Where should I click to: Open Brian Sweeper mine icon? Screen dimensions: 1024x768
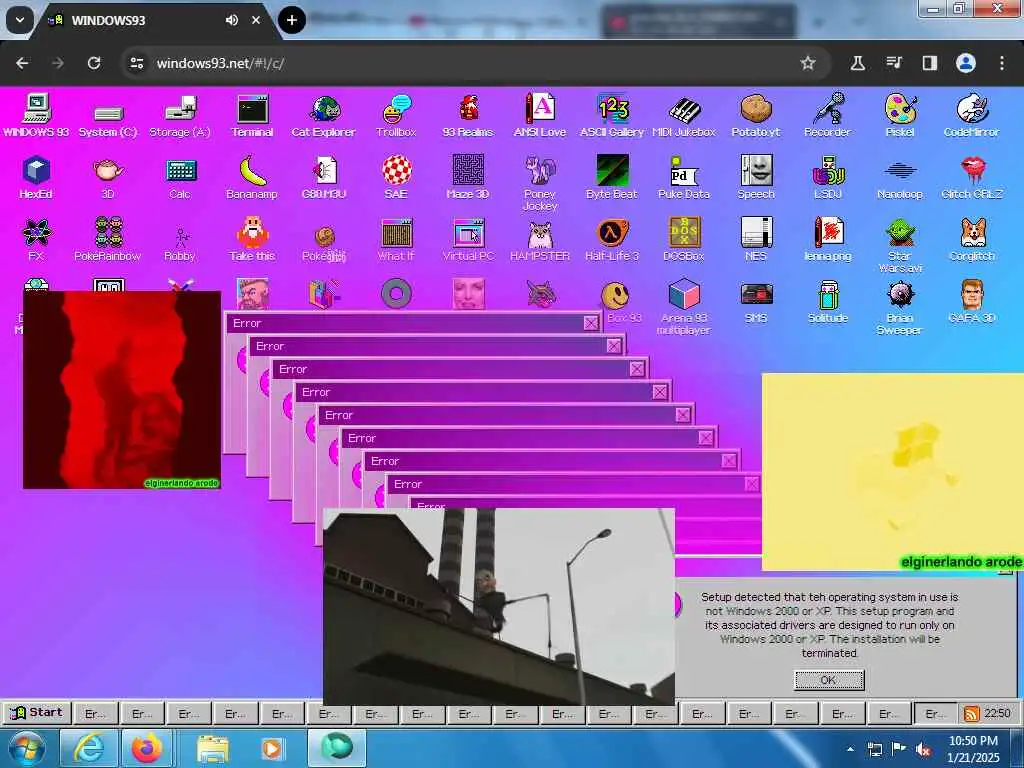900,307
